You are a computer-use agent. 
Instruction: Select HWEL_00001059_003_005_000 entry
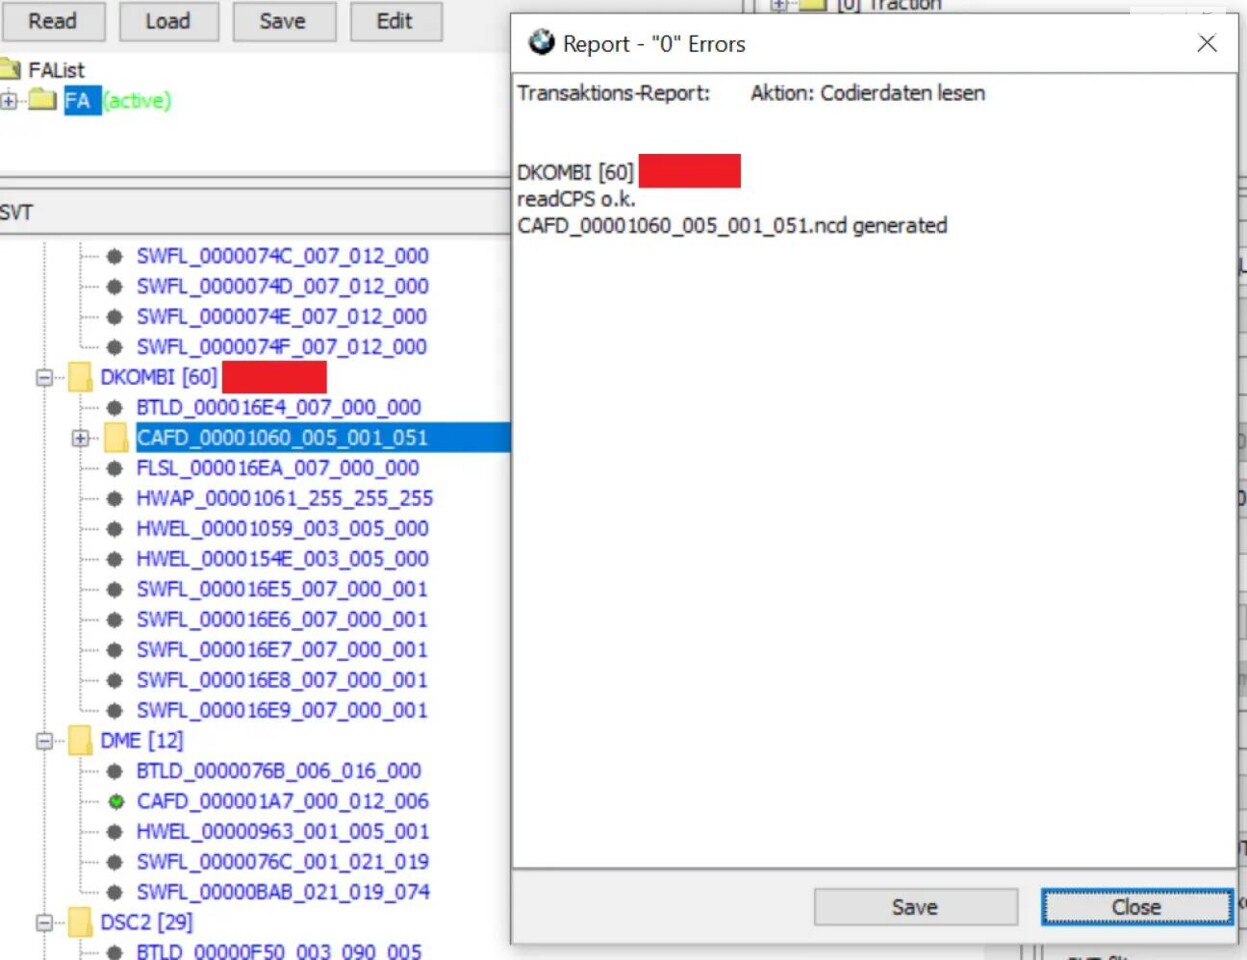pos(282,528)
